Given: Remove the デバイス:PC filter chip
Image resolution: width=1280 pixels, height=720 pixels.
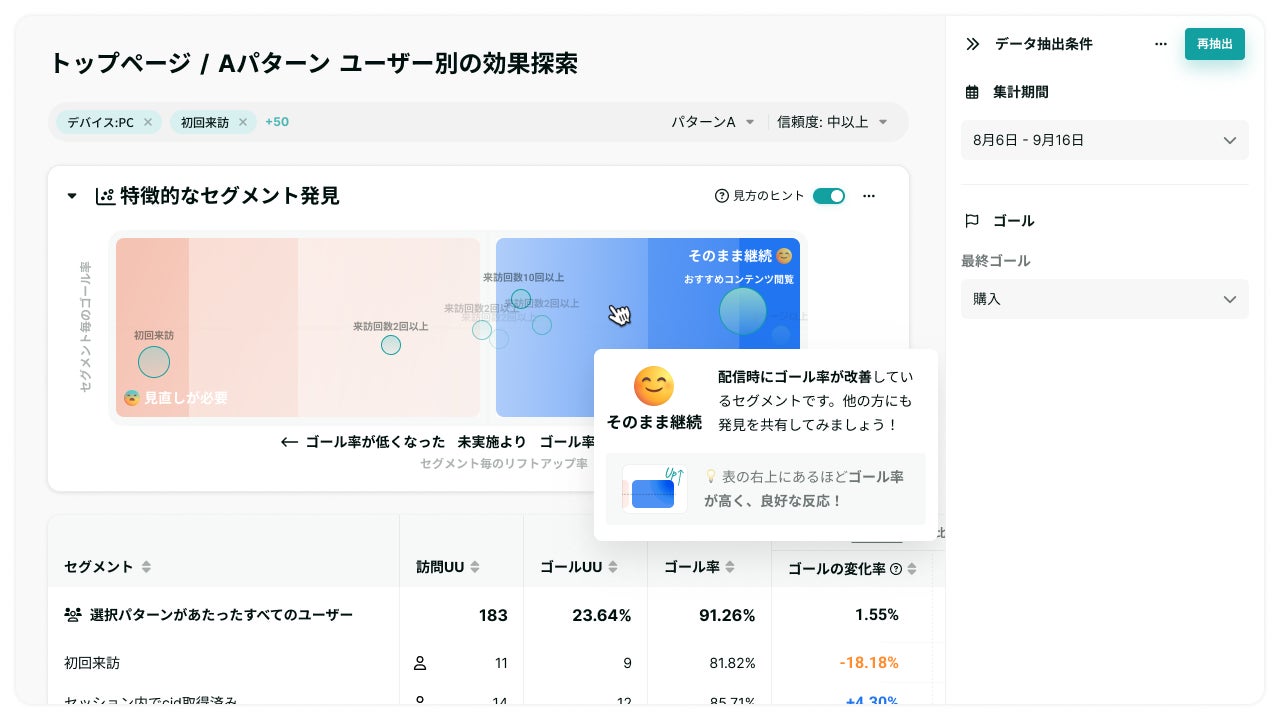Looking at the screenshot, I should [148, 122].
